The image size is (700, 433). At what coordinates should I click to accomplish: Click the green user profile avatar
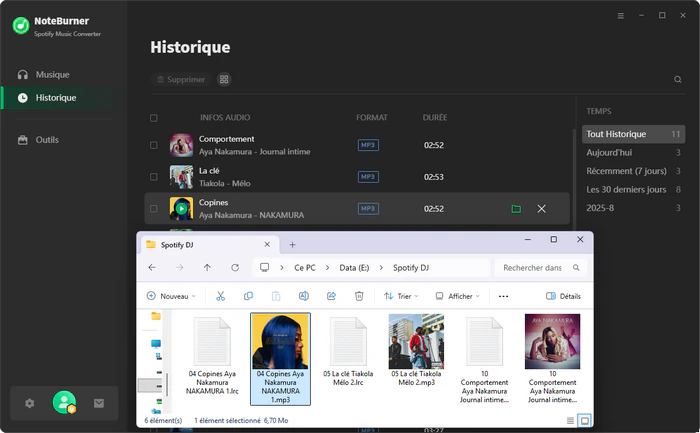[64, 402]
